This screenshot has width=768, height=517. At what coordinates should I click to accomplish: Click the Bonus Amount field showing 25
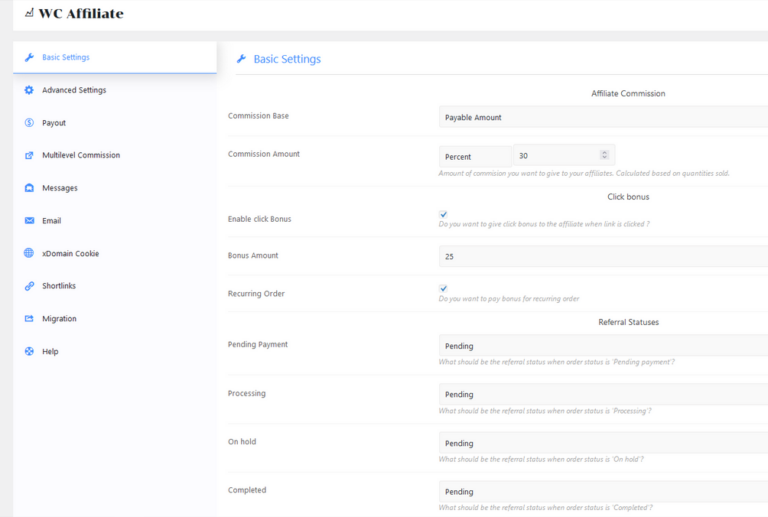[x=603, y=256]
